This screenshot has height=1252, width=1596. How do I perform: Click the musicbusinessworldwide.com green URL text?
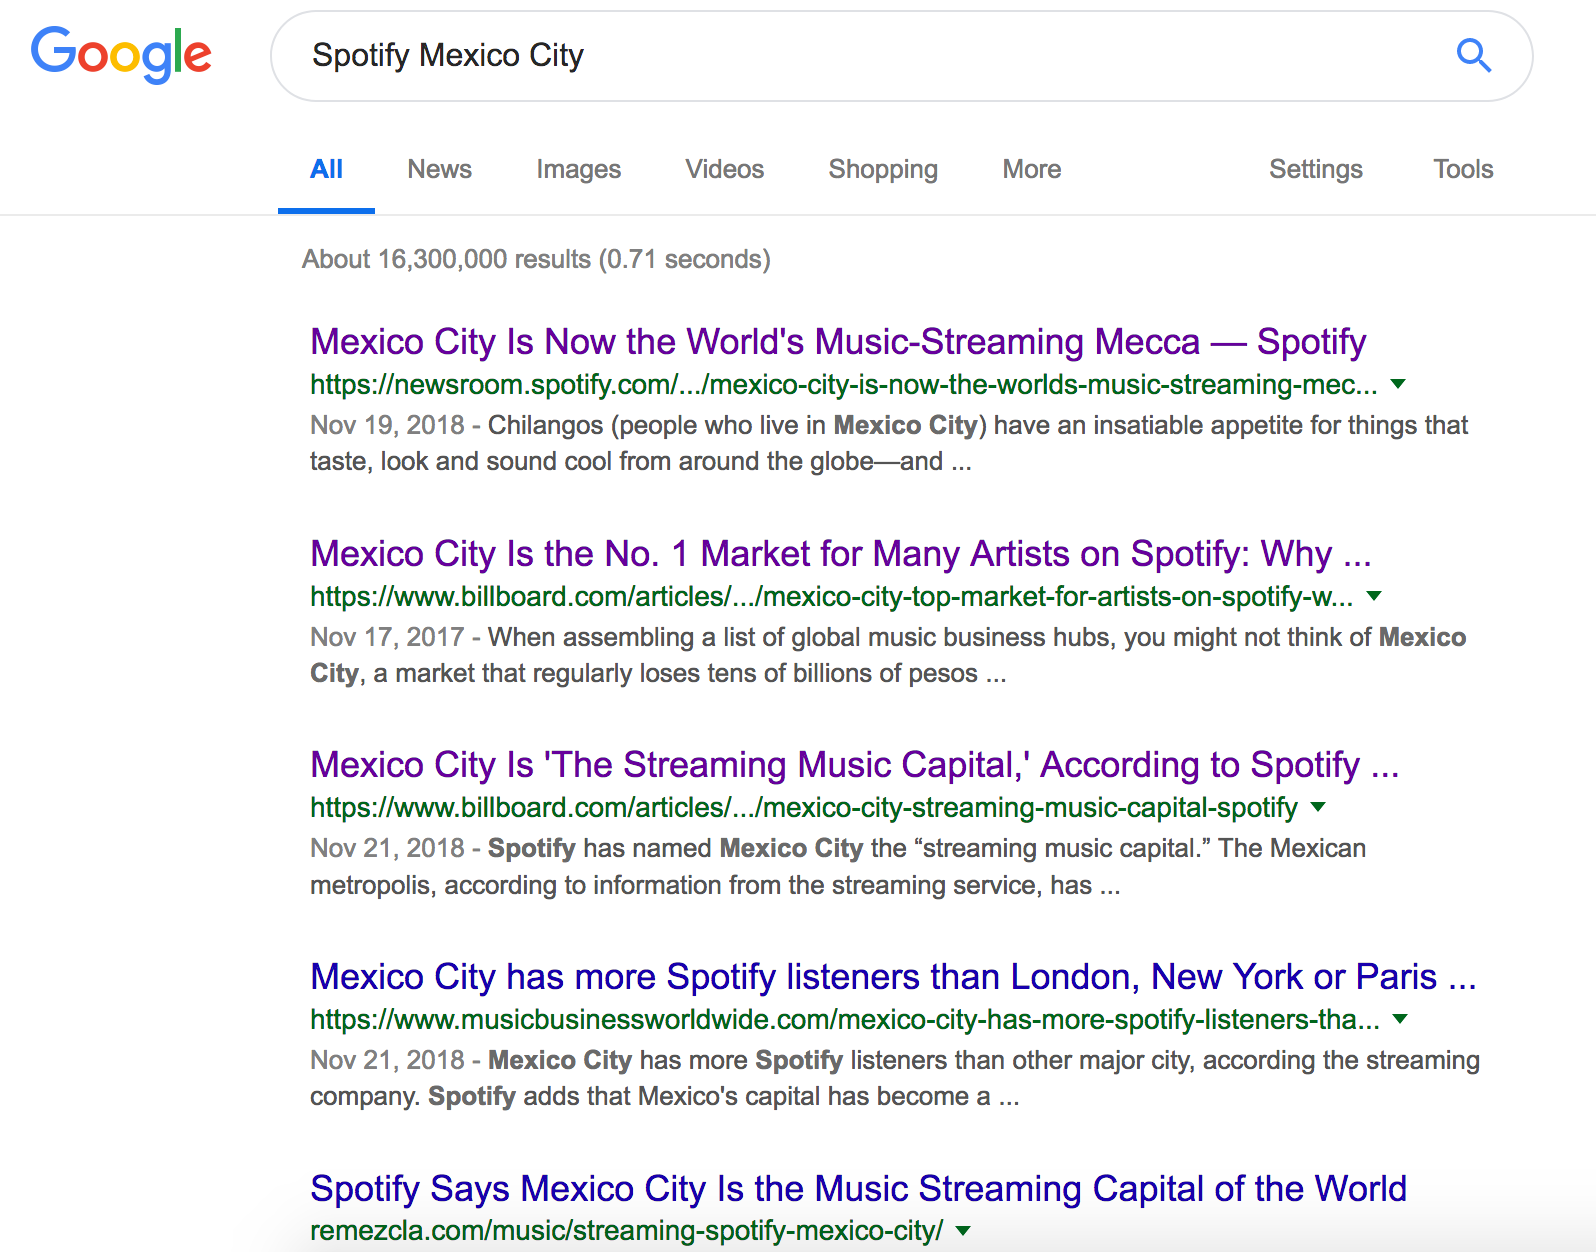844,1020
